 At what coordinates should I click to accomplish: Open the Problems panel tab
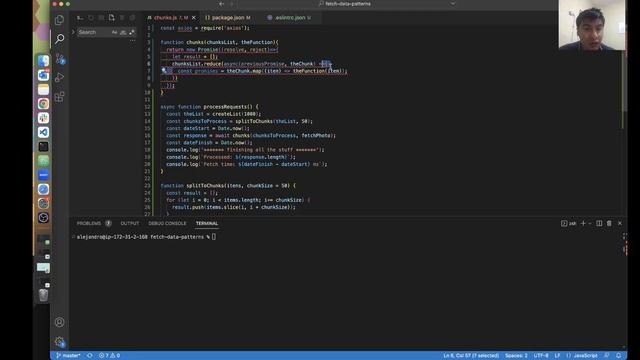coord(94,223)
